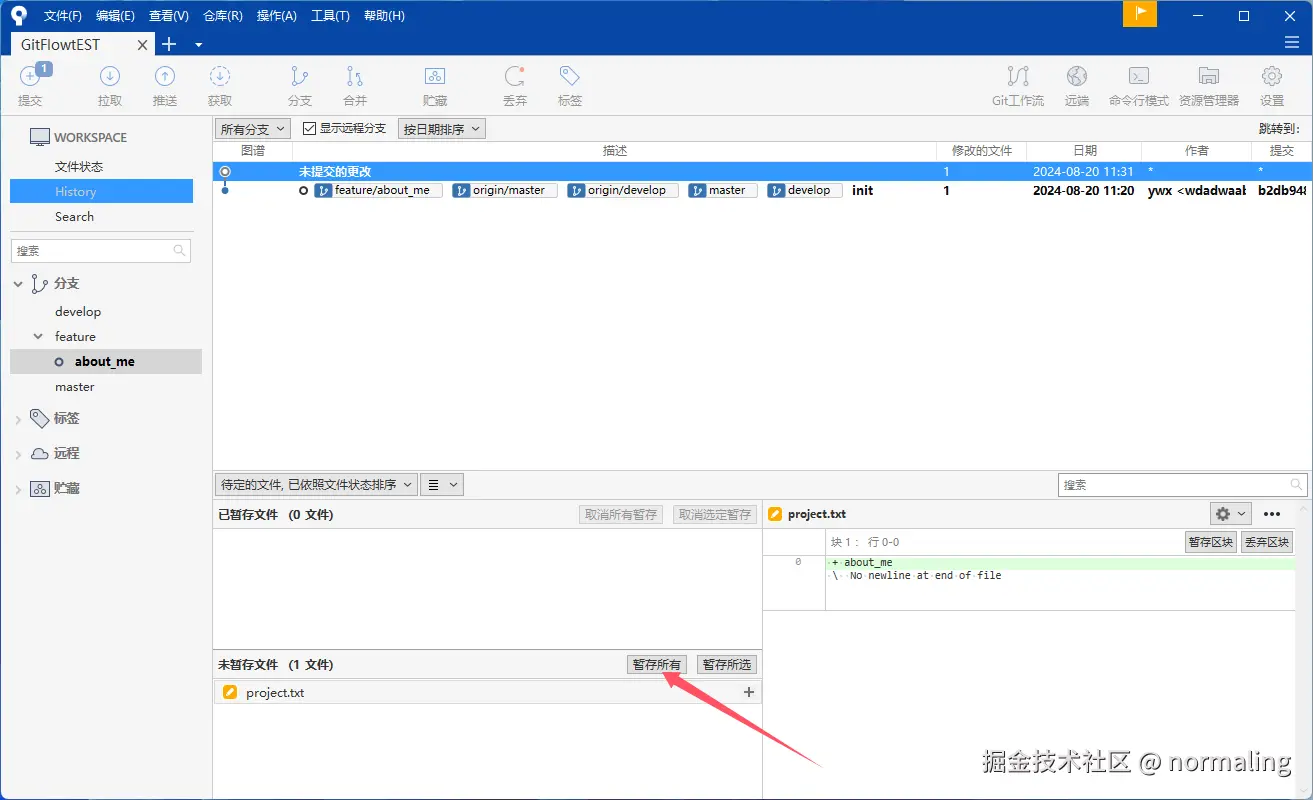Viewport: 1313px width, 800px height.
Task: Open the diff settings gear dropdown
Action: tap(1231, 514)
